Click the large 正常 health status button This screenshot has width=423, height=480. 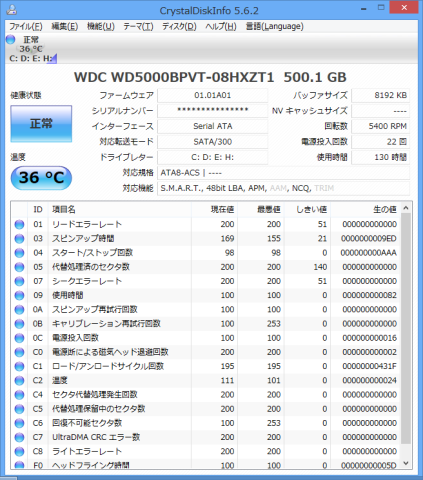click(41, 124)
